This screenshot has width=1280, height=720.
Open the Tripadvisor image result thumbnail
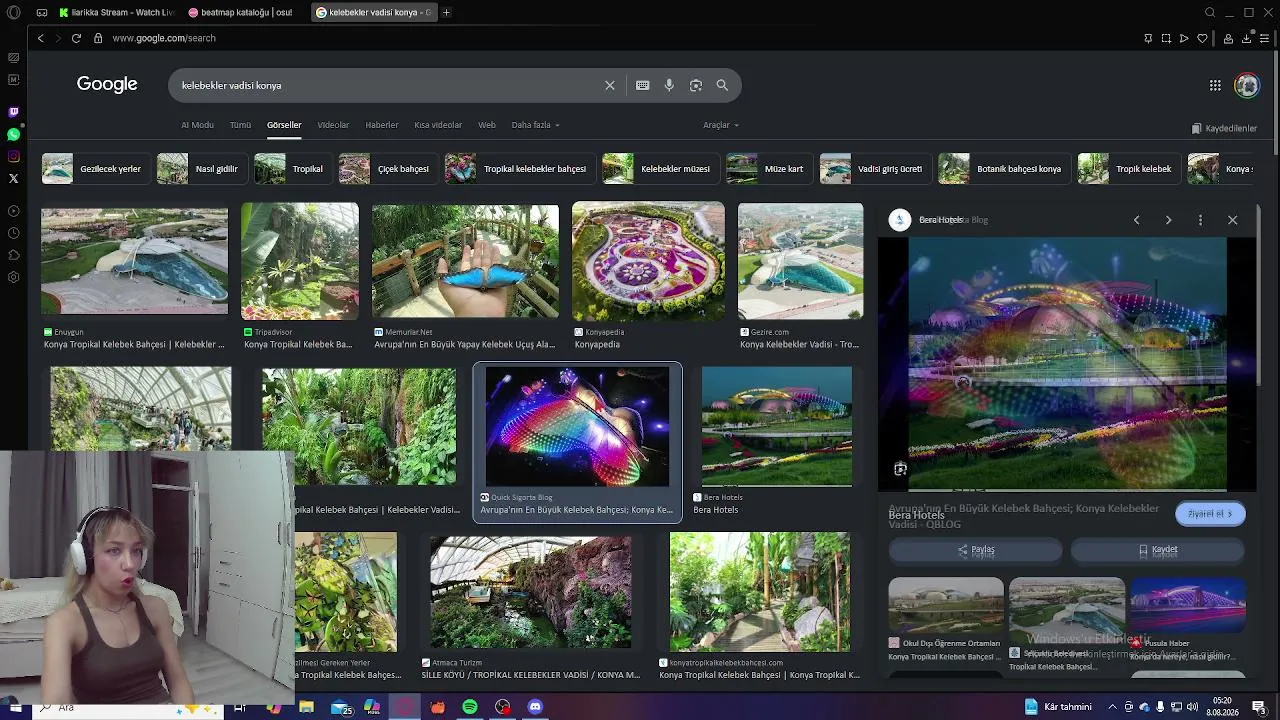299,262
